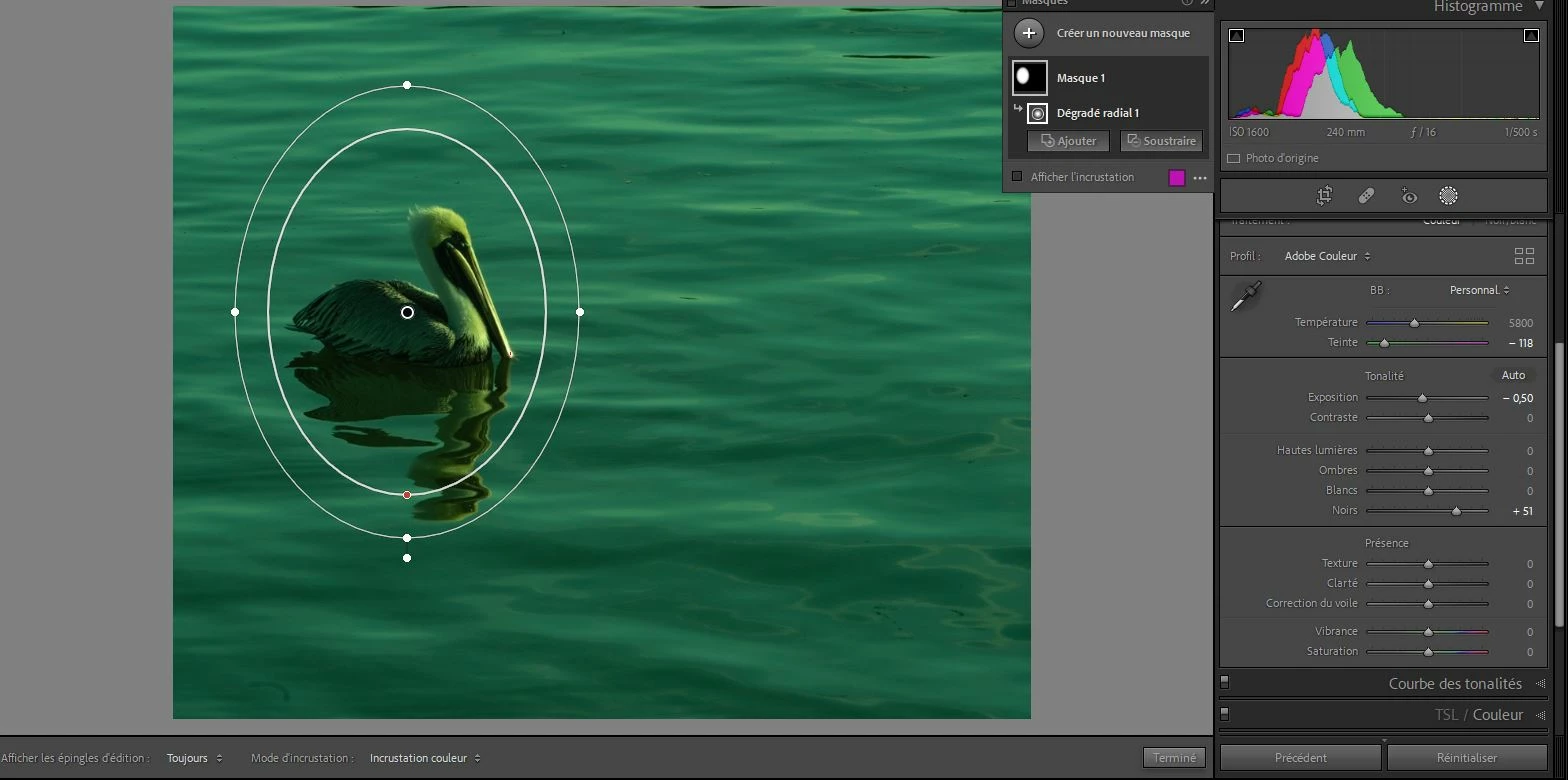
Task: Click the Terminé button
Action: (x=1174, y=758)
